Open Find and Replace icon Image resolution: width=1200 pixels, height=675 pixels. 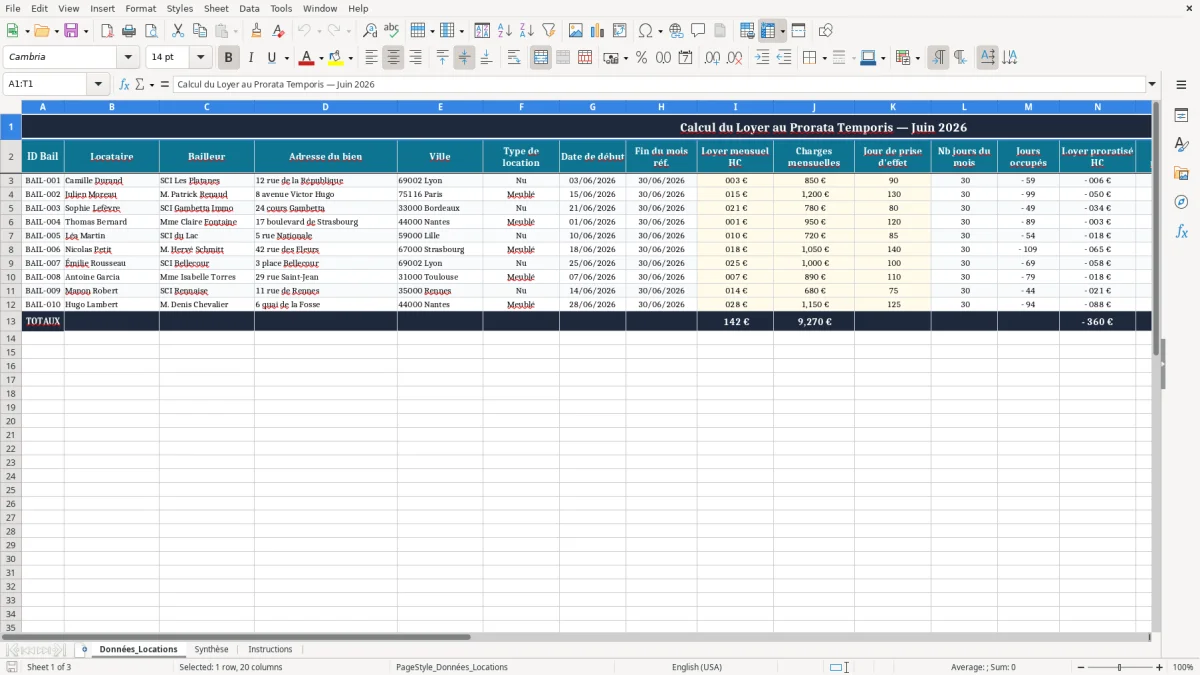(370, 31)
